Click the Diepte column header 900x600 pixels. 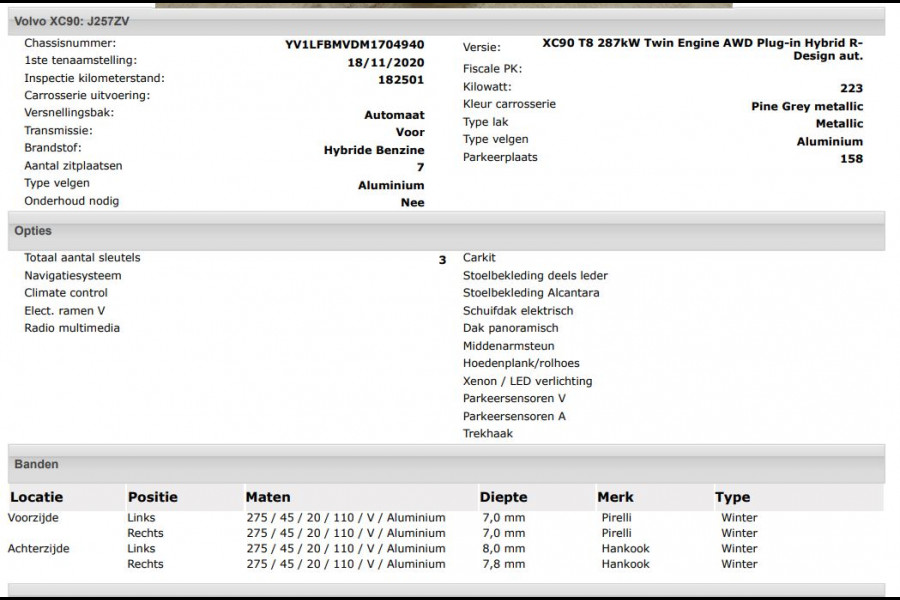tap(505, 497)
